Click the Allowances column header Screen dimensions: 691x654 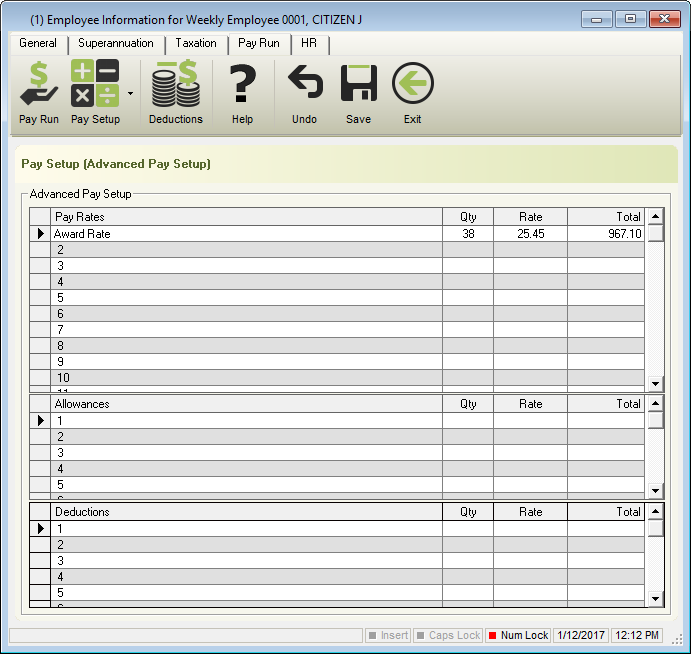pos(247,404)
